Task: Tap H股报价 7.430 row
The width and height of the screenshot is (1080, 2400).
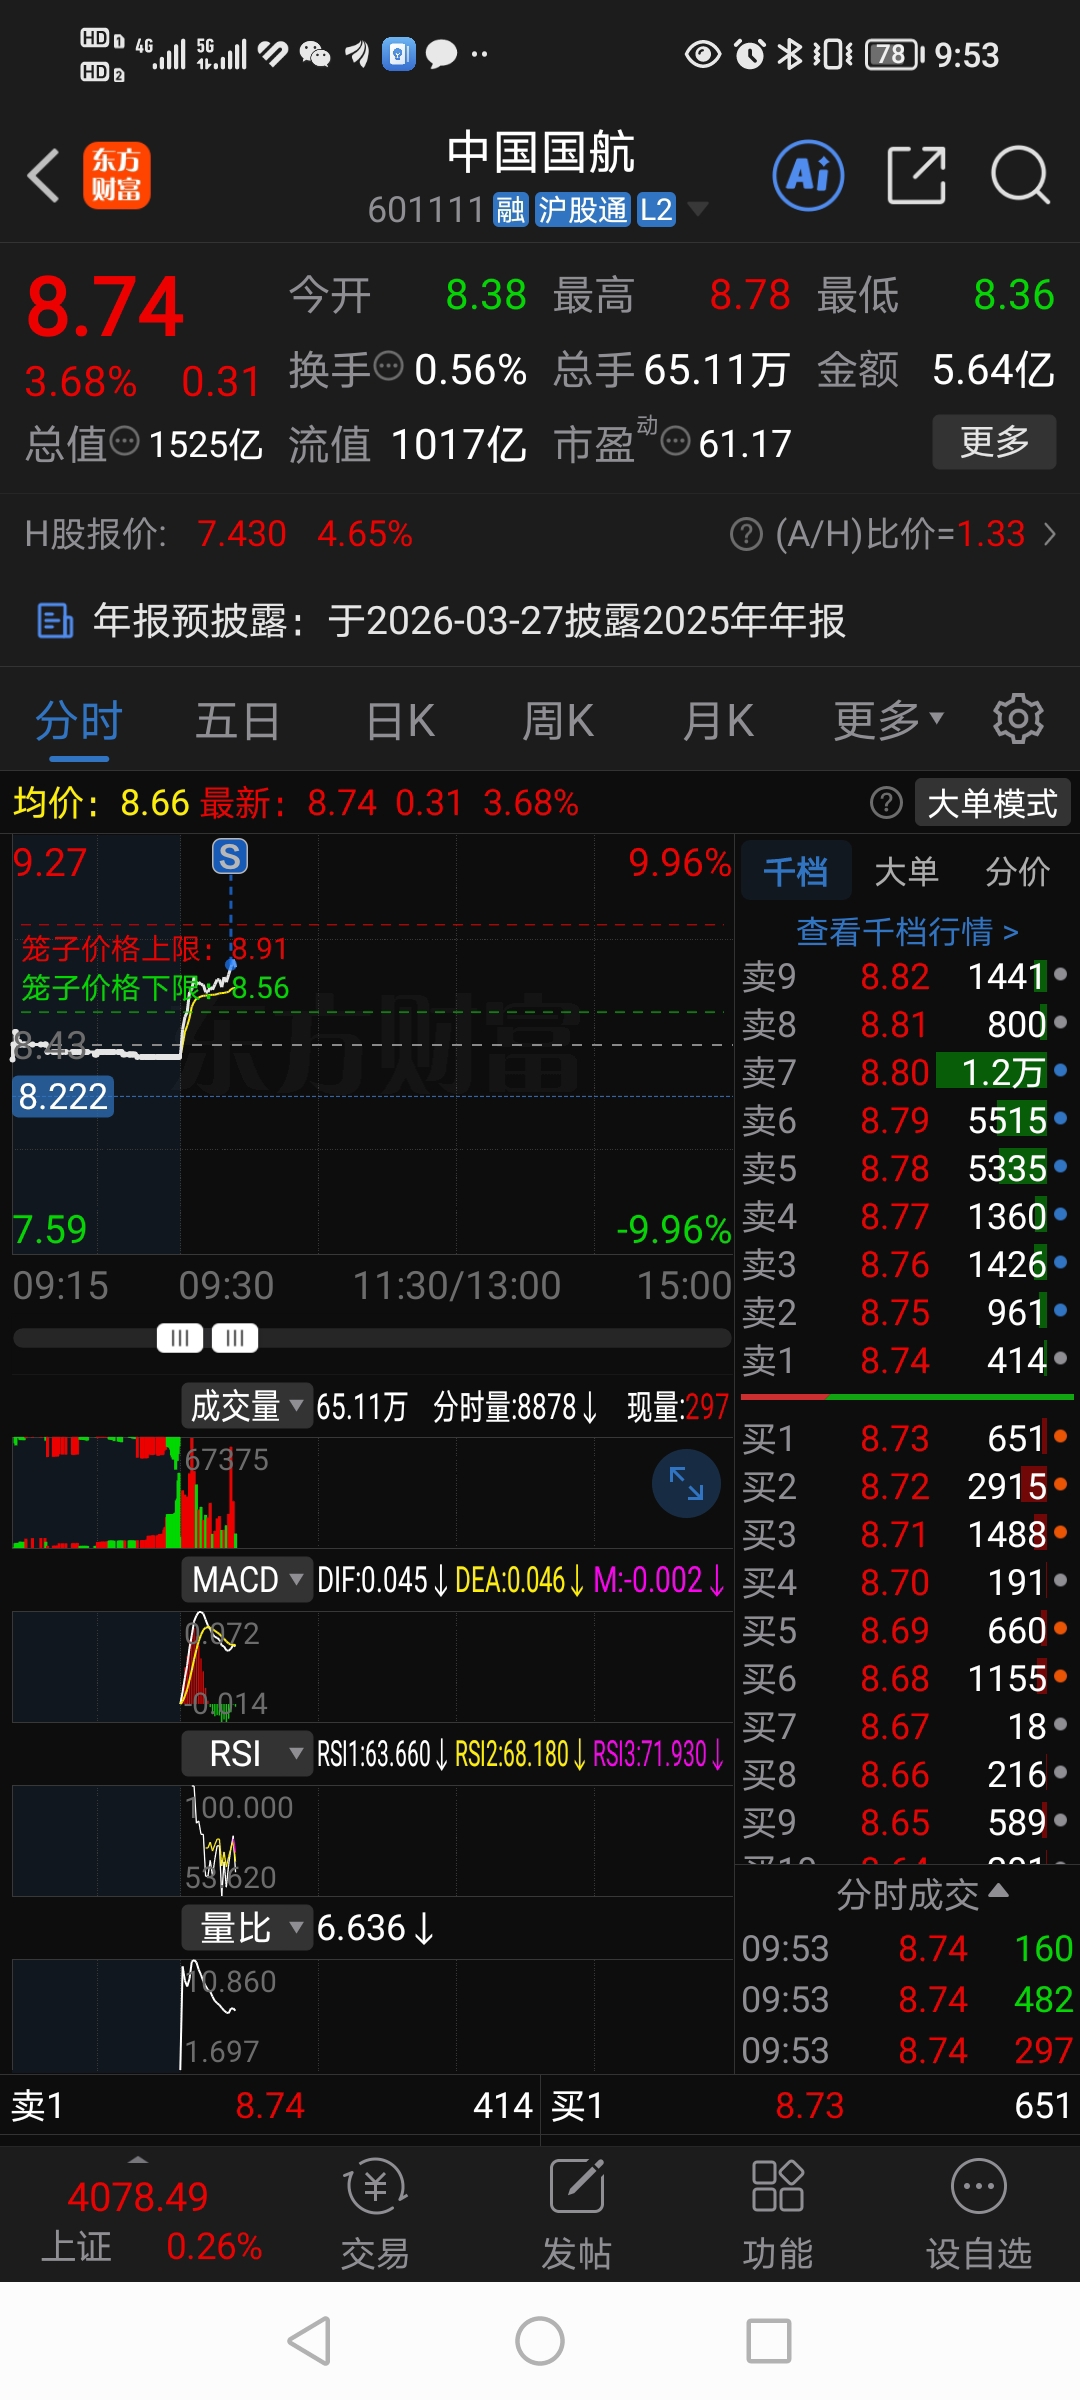Action: point(220,534)
